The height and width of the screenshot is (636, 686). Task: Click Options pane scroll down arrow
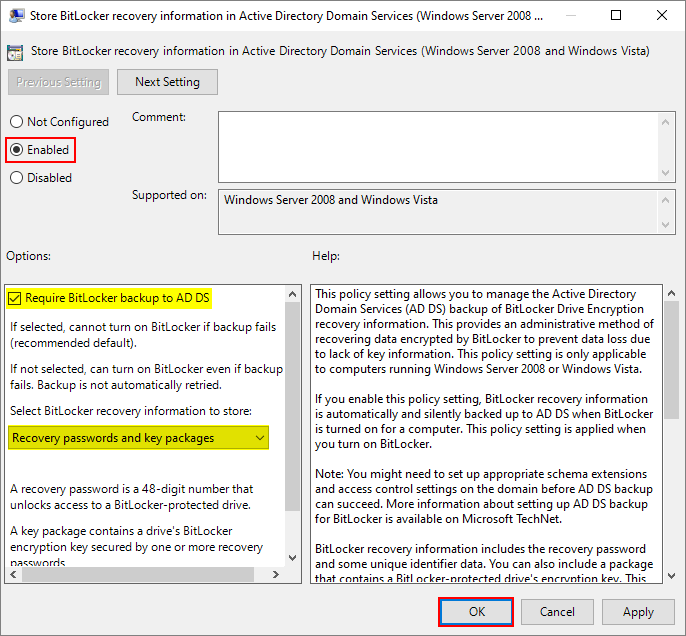[x=293, y=558]
